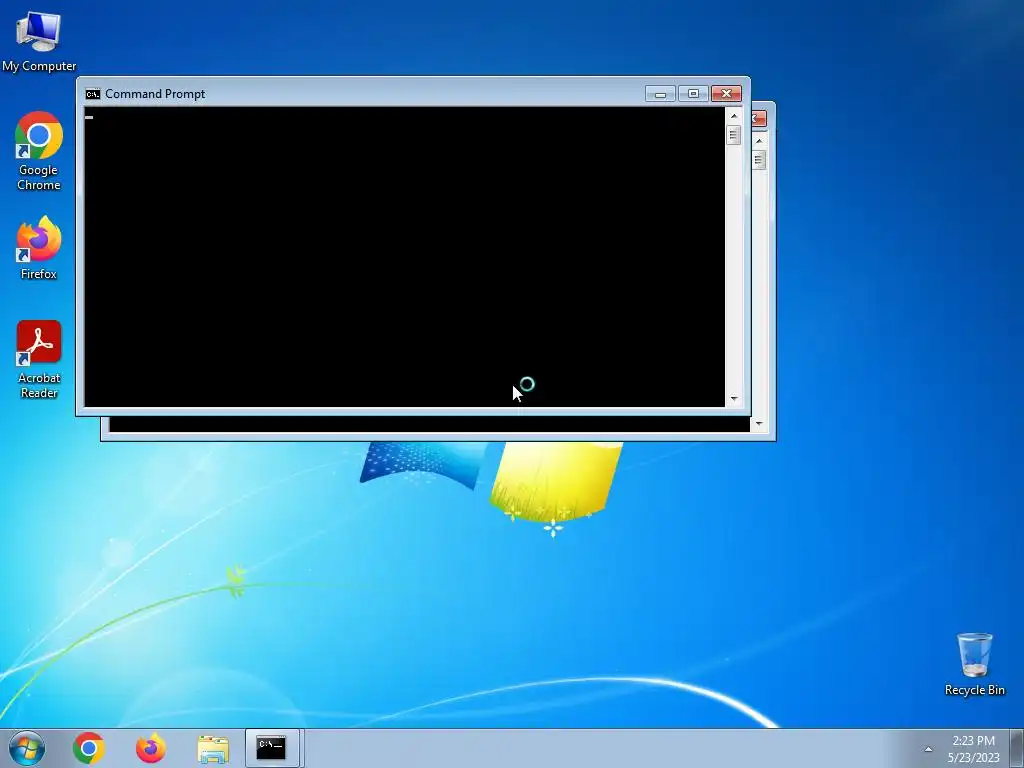Open the Acrobat Reader desktop shortcut
Viewport: 1024px width, 768px height.
(x=39, y=359)
